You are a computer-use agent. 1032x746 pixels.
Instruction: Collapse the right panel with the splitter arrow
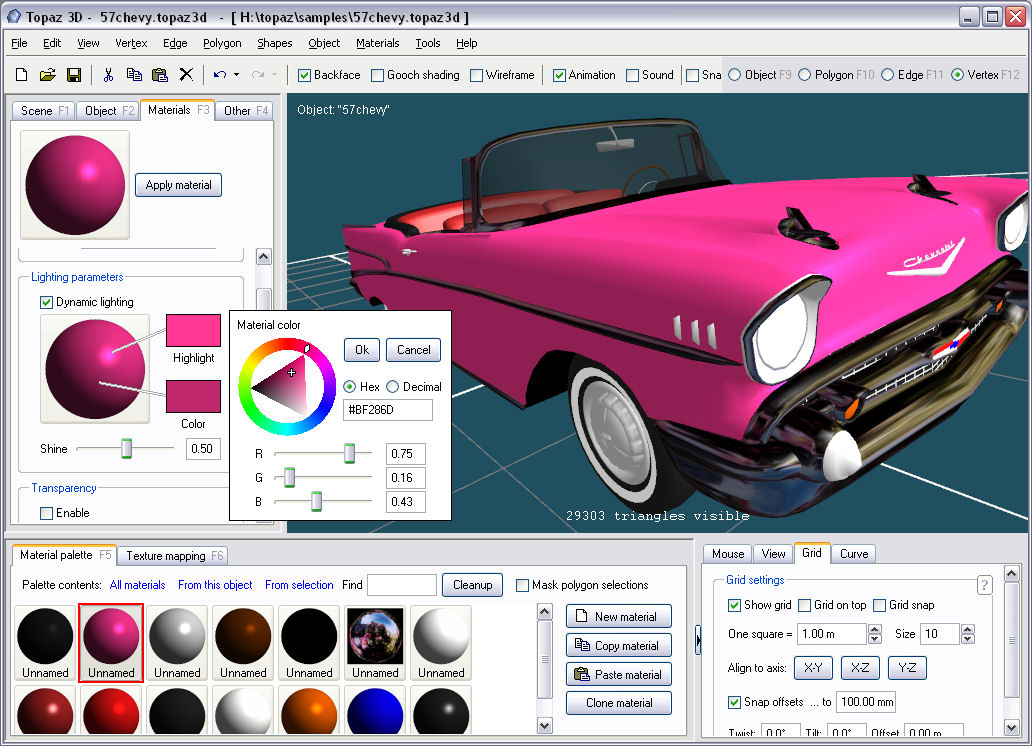point(698,638)
